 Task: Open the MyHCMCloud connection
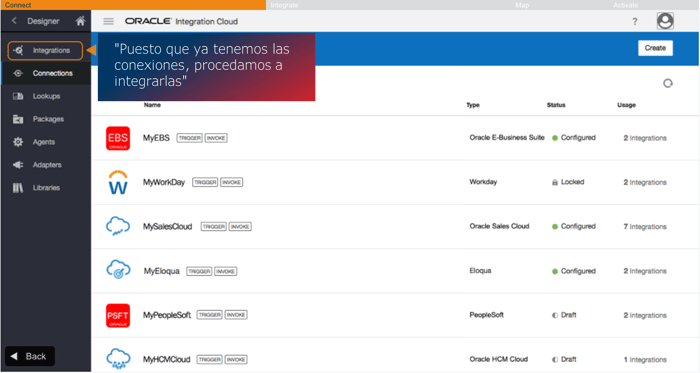pyautogui.click(x=167, y=360)
